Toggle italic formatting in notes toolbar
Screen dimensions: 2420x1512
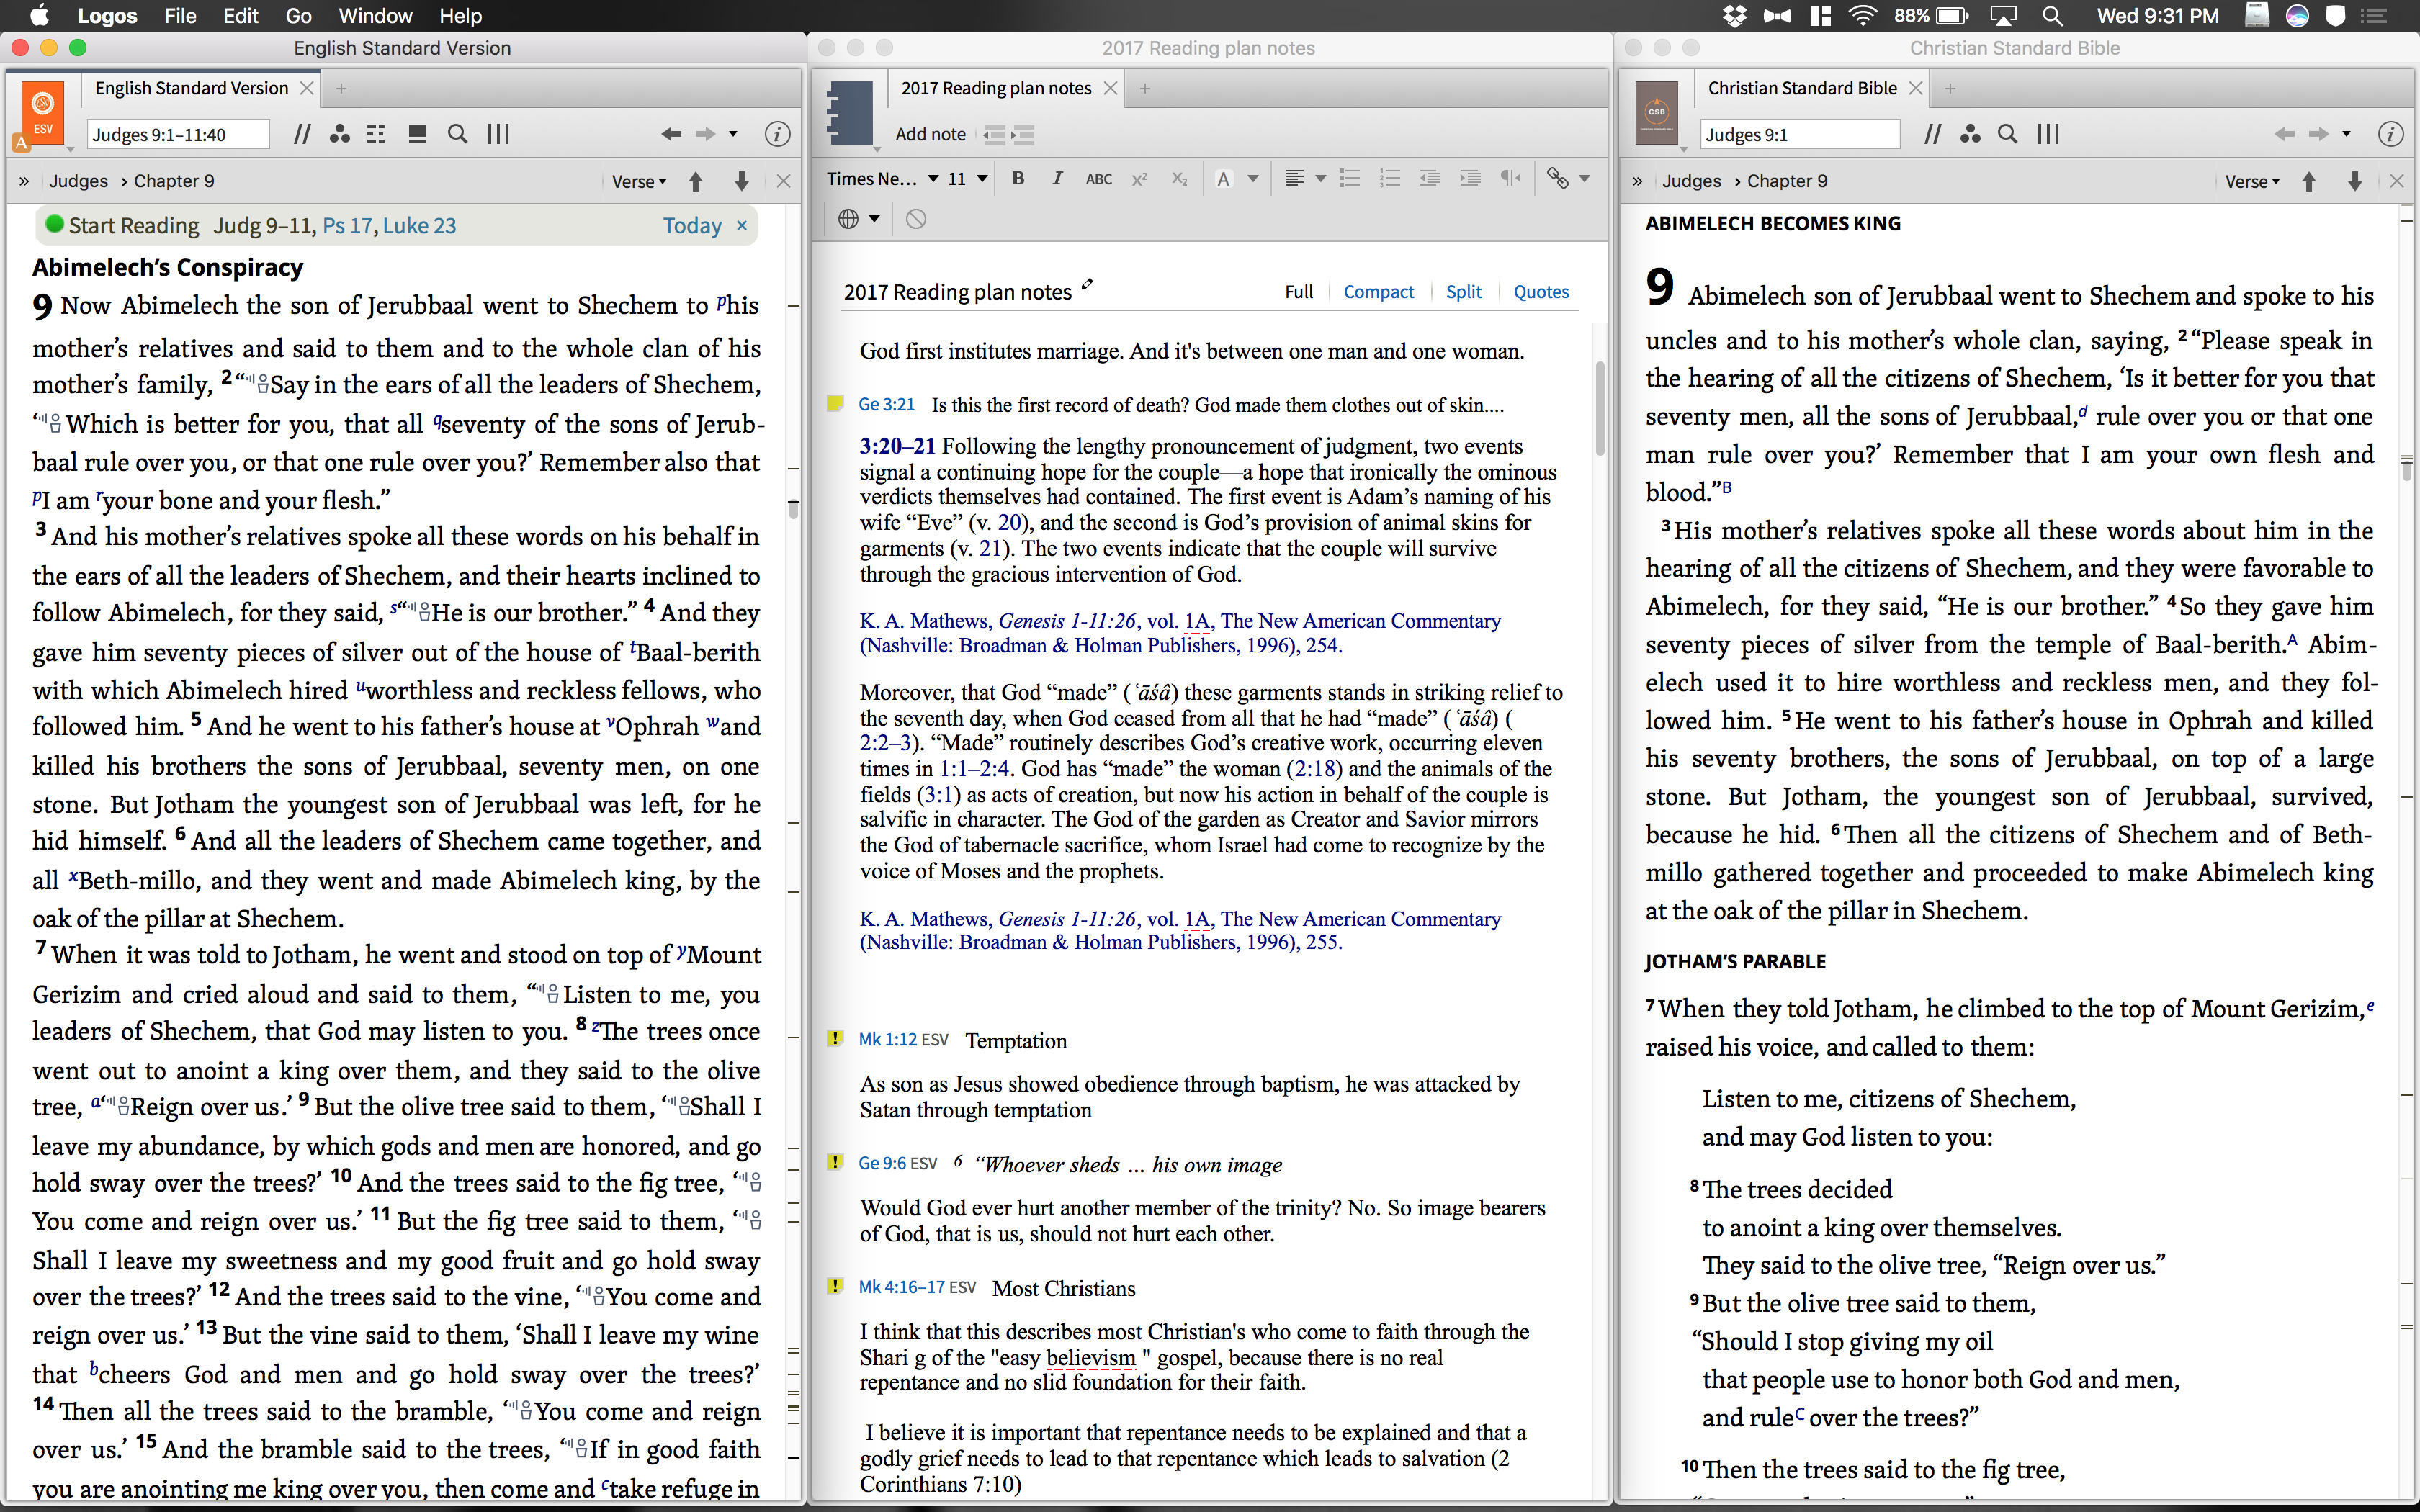click(x=1057, y=178)
